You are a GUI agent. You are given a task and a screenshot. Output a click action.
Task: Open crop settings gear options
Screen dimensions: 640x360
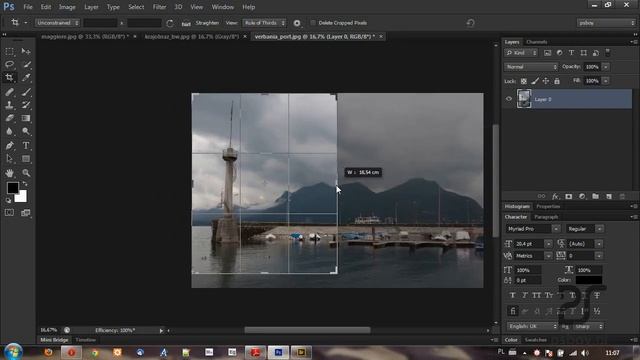pos(297,23)
